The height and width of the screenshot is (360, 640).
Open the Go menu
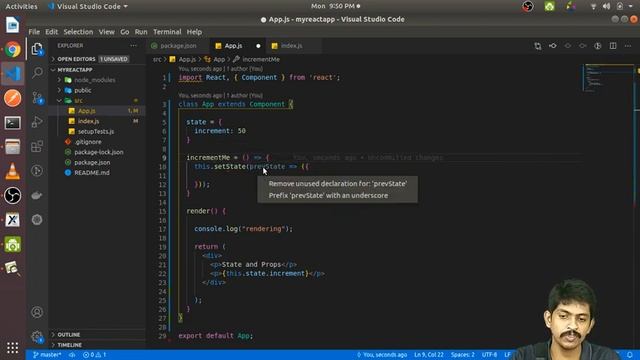(x=124, y=32)
